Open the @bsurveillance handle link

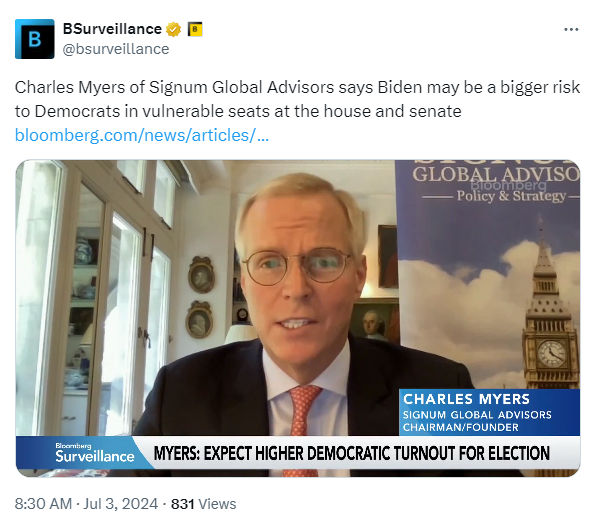116,49
